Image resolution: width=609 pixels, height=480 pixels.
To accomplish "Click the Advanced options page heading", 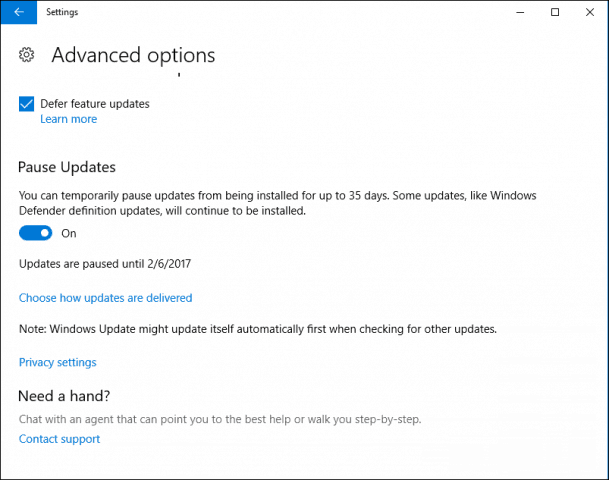I will 133,55.
